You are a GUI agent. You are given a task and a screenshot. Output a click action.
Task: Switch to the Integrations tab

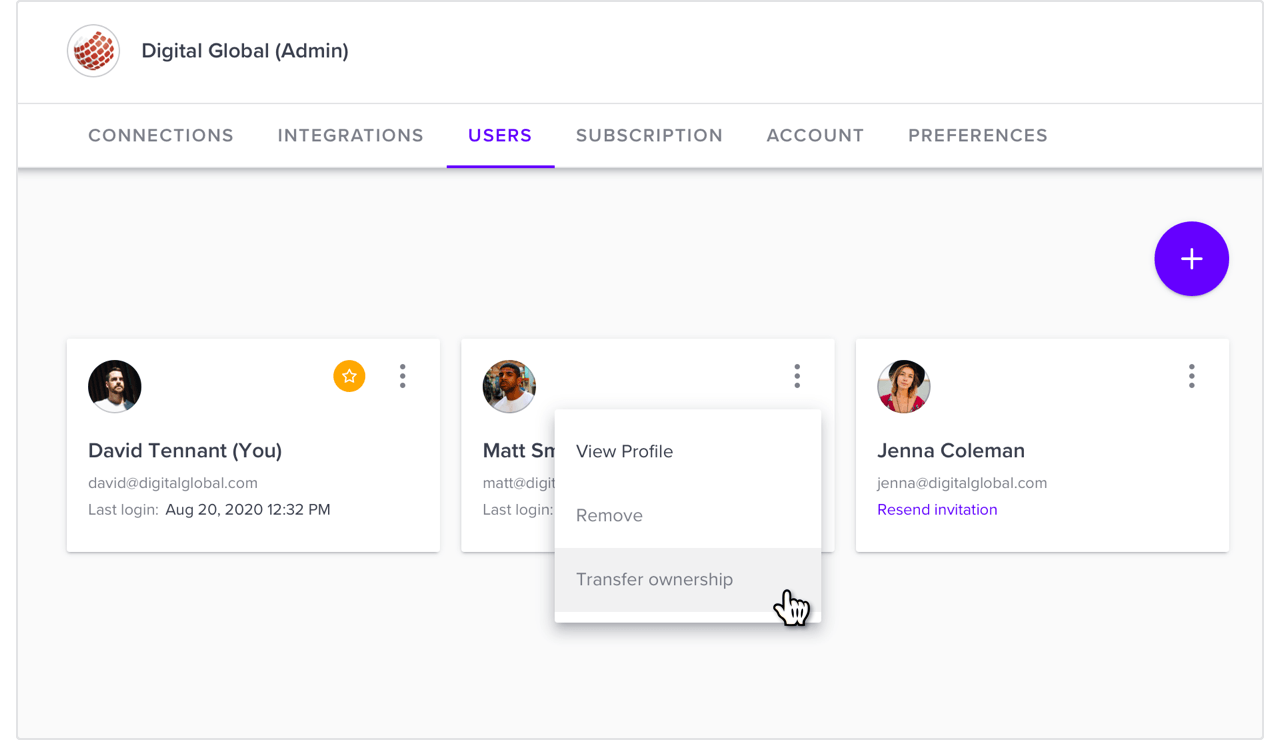tap(351, 135)
